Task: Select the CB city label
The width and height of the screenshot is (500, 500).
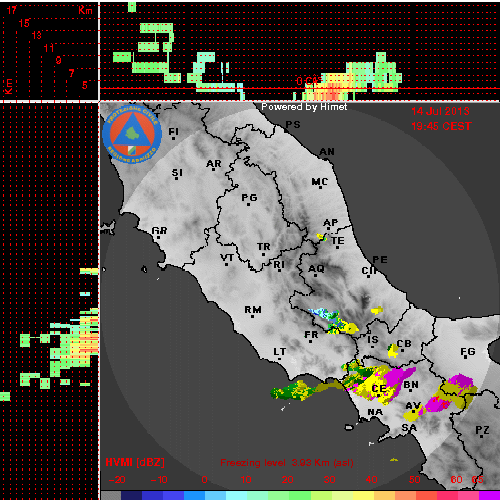Action: (x=404, y=344)
